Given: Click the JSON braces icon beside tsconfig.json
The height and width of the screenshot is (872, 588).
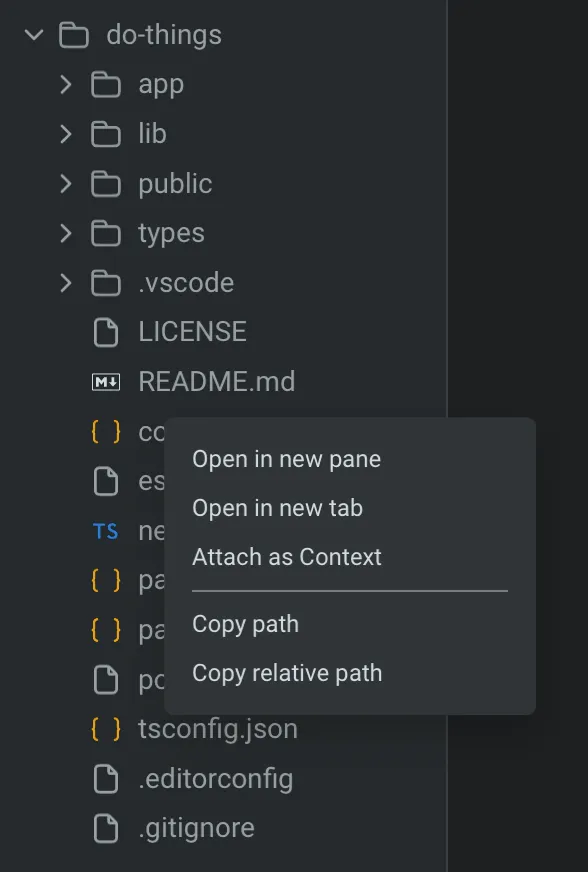Looking at the screenshot, I should tap(105, 730).
